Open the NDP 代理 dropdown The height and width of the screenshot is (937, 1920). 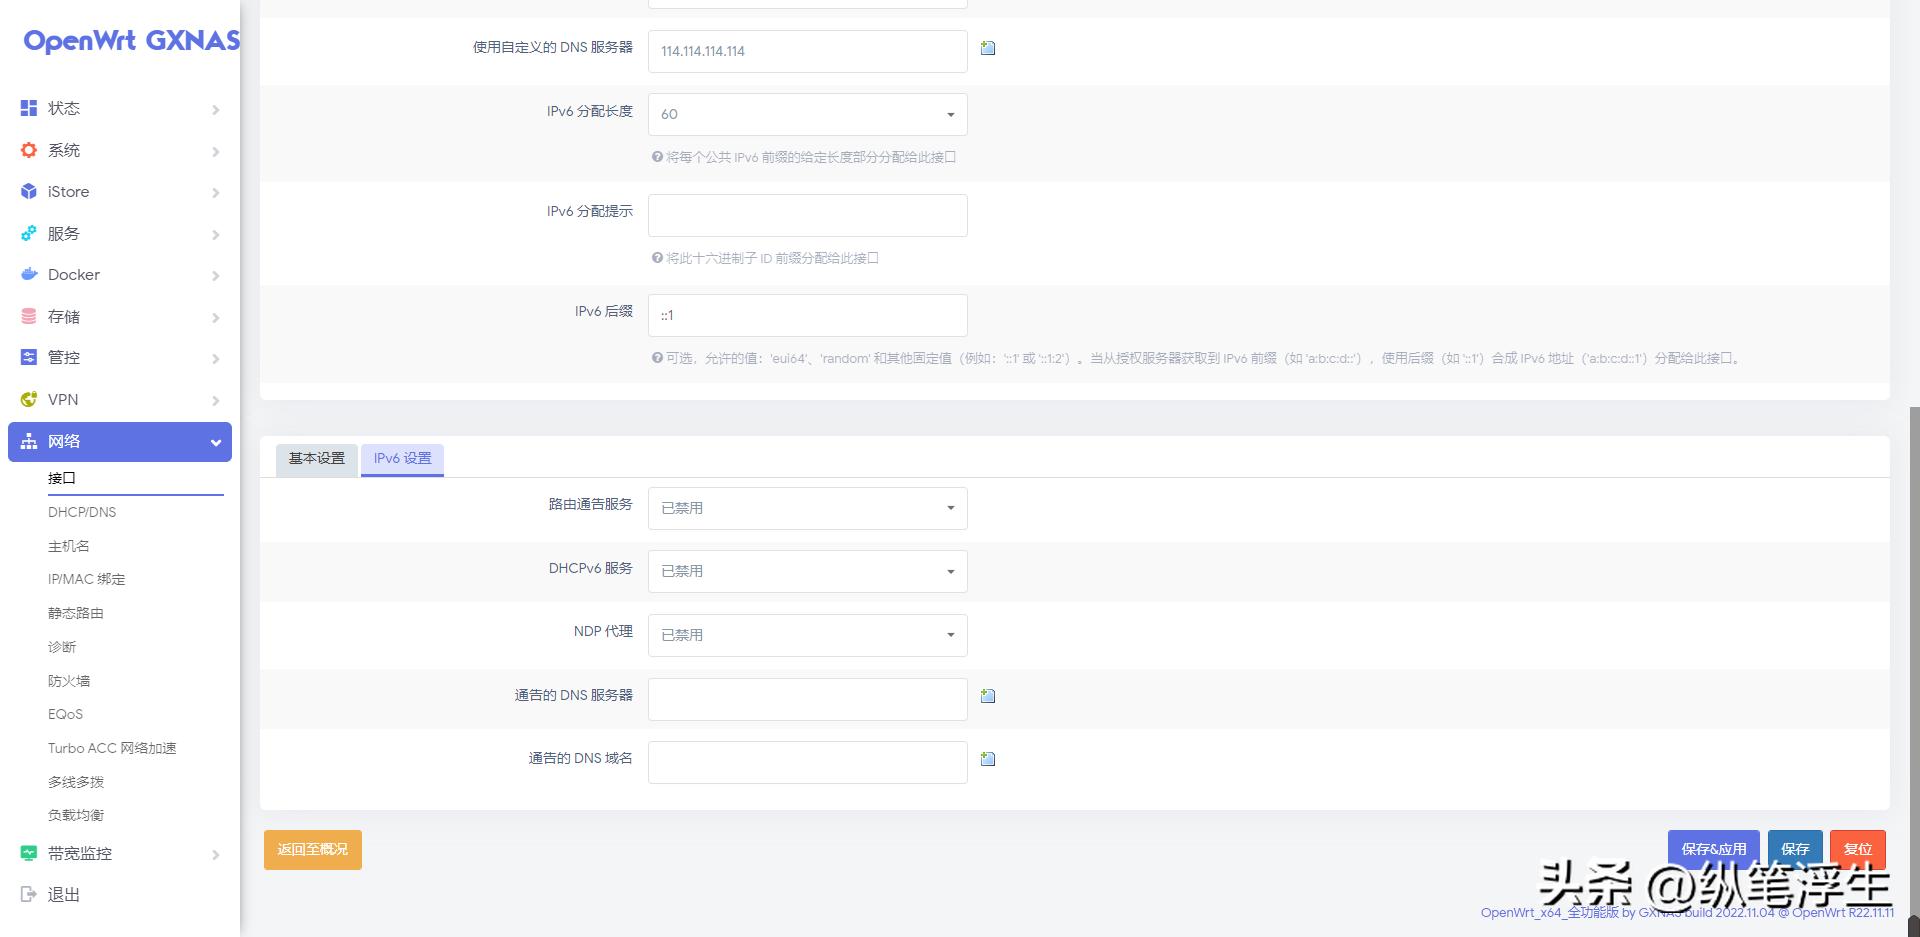807,635
